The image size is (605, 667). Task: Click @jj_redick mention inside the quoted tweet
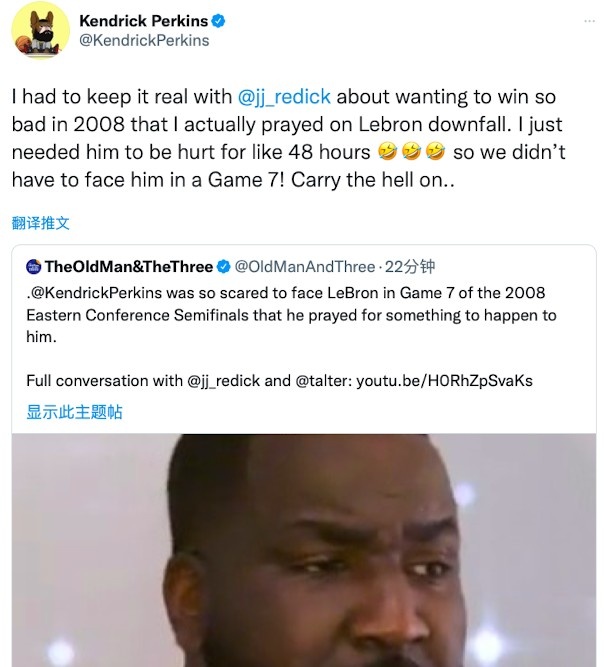[x=223, y=380]
